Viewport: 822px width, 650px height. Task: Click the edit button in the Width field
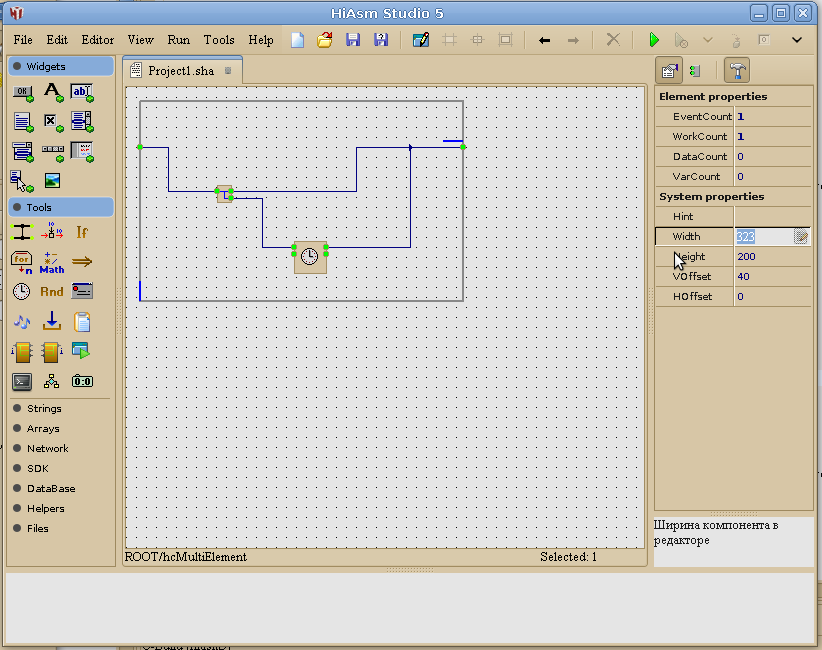(801, 237)
